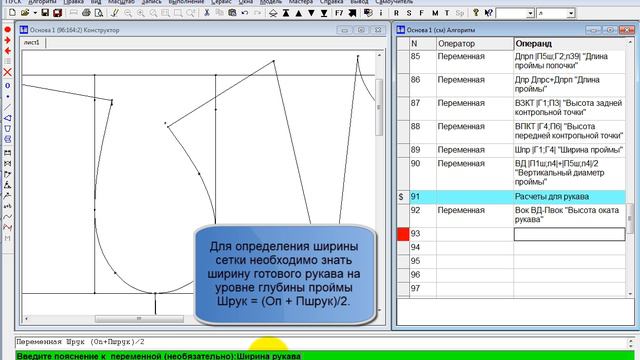Image resolution: width=640 pixels, height=360 pixels.
Task: Click the M toolbar button
Action: click(435, 13)
